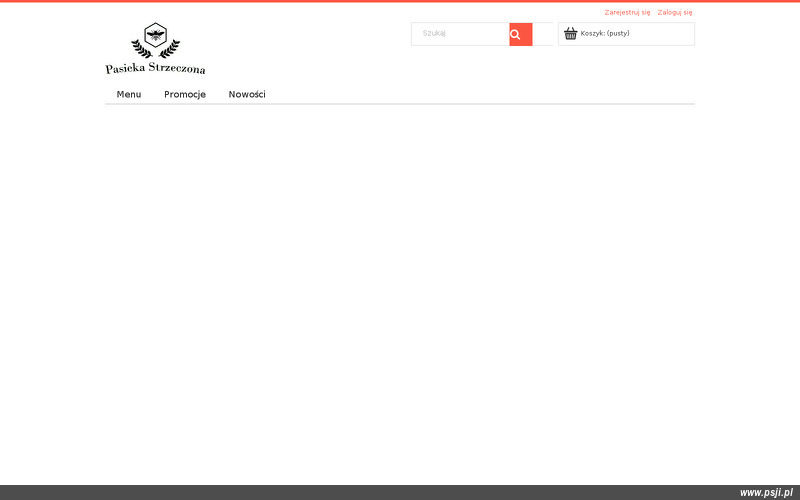Click the orange magnifier search button
The width and height of the screenshot is (800, 500).
pos(520,34)
